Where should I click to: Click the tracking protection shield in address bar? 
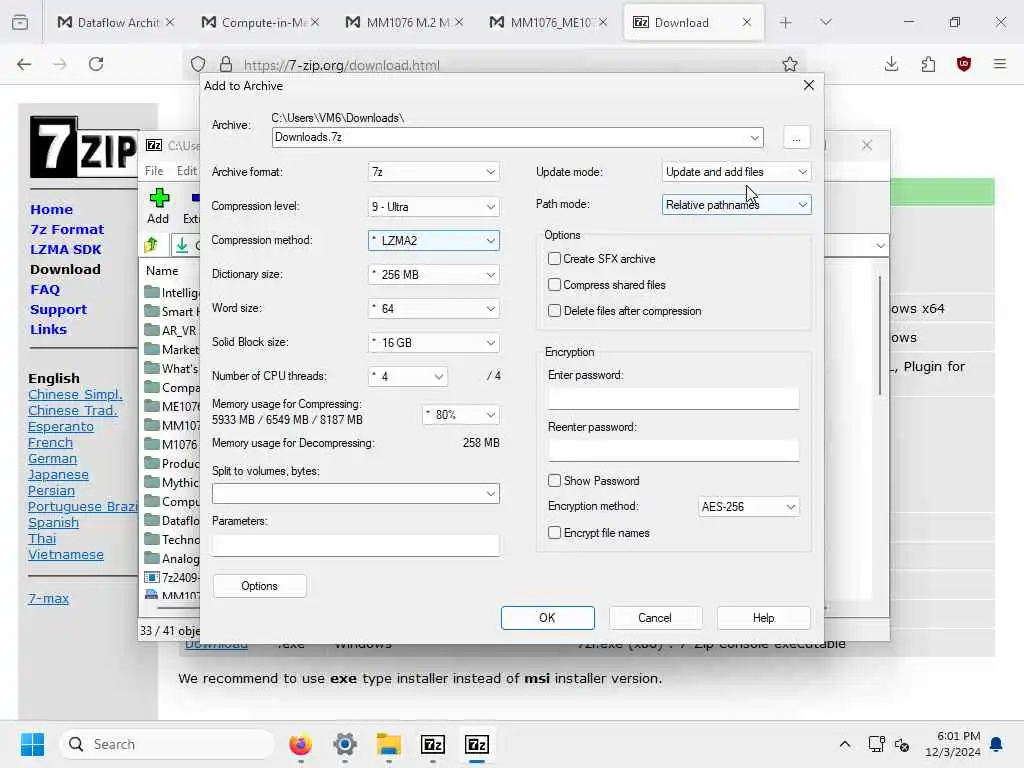pyautogui.click(x=198, y=64)
